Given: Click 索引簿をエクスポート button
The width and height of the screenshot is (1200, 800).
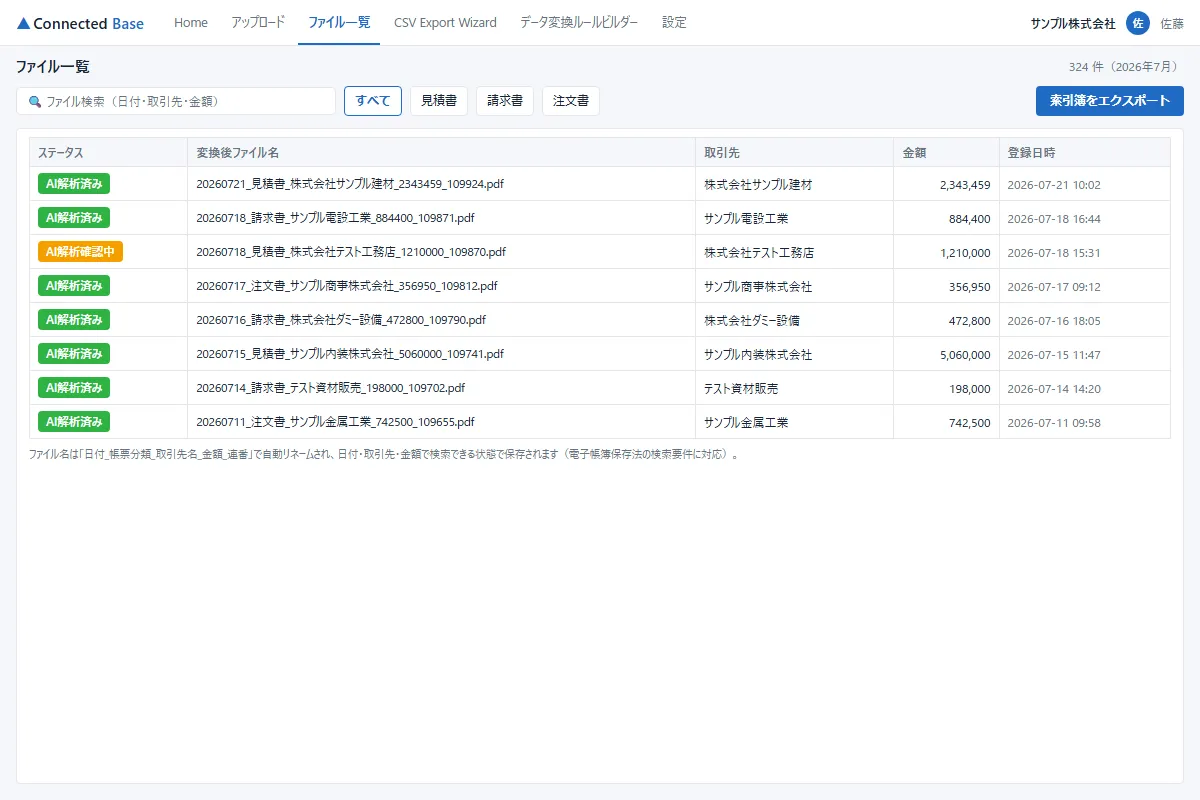Looking at the screenshot, I should pos(1110,101).
